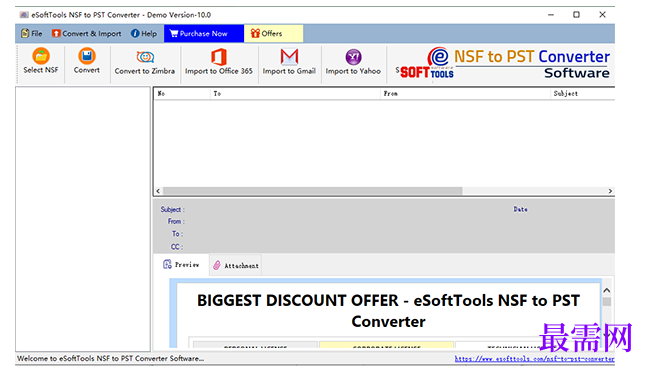Launch Import to Office 365
The image size is (651, 369).
pyautogui.click(x=219, y=62)
